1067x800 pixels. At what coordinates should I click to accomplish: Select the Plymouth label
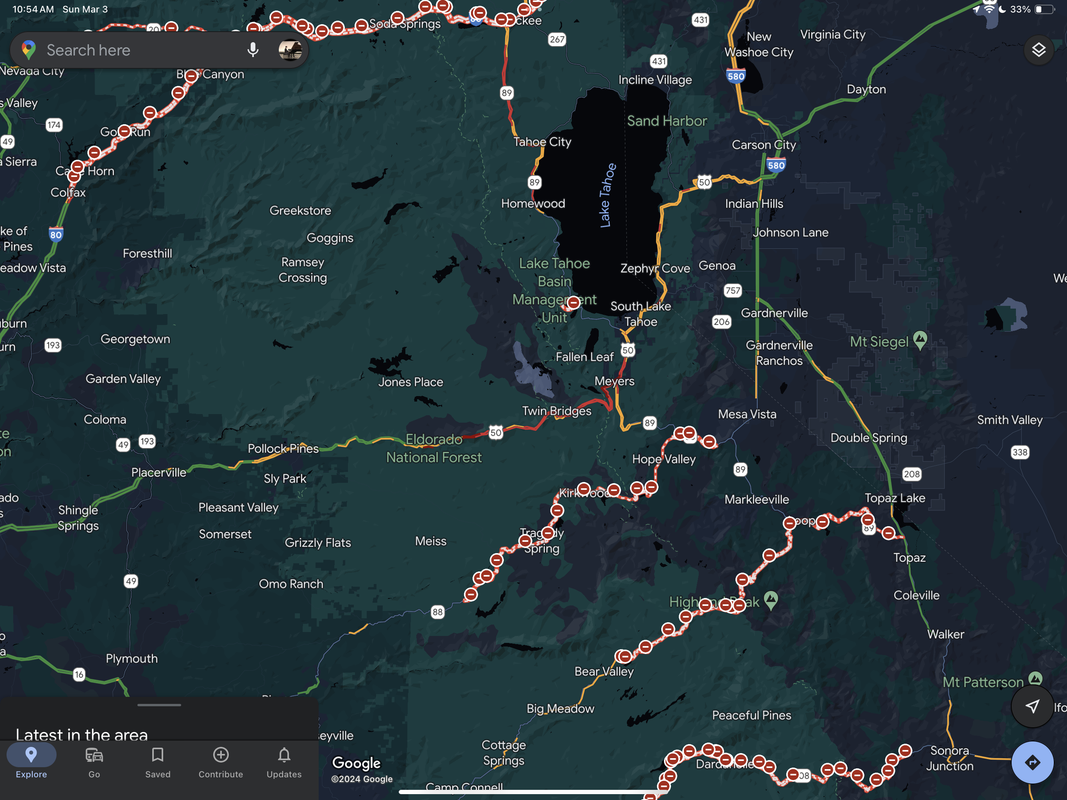[131, 659]
